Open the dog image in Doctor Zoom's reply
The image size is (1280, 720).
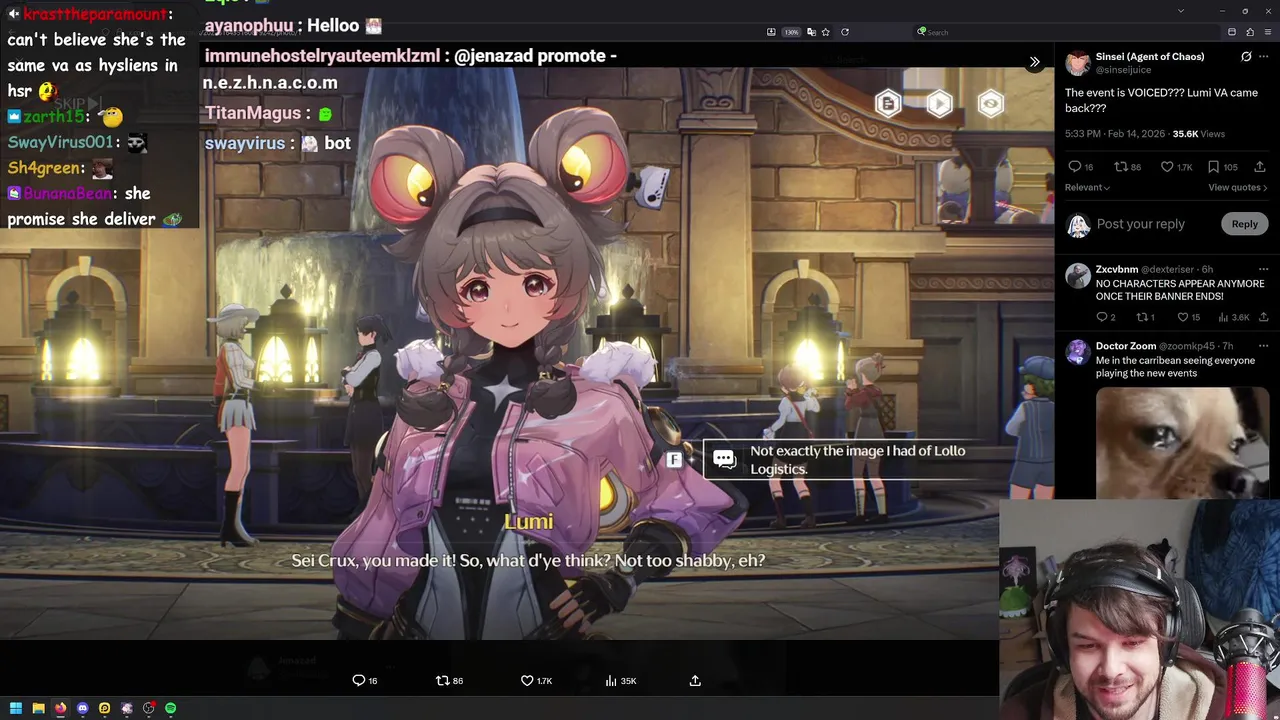pyautogui.click(x=1182, y=442)
